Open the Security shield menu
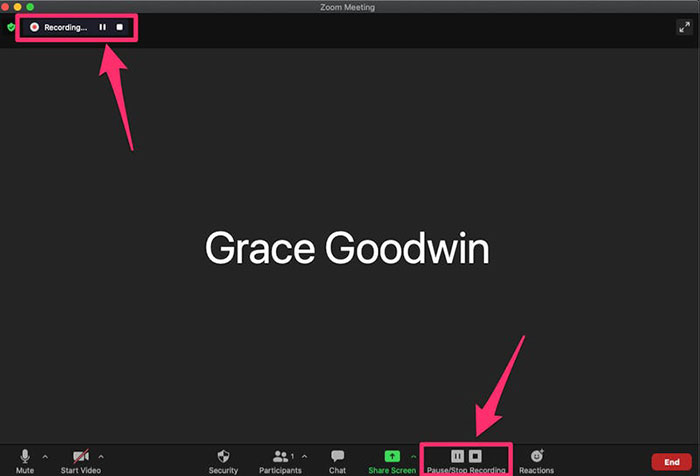Screen dimensions: 700x476 (223, 457)
